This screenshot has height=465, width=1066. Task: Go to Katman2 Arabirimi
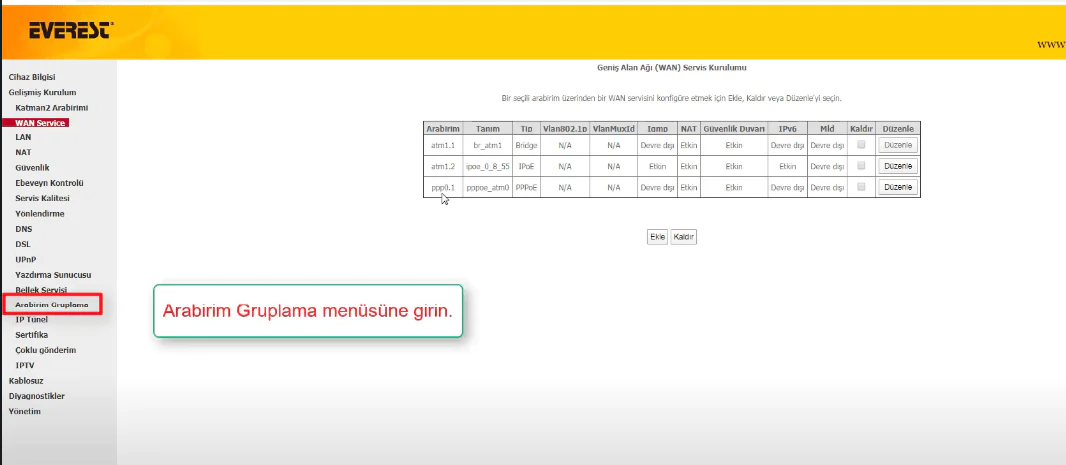click(x=52, y=107)
